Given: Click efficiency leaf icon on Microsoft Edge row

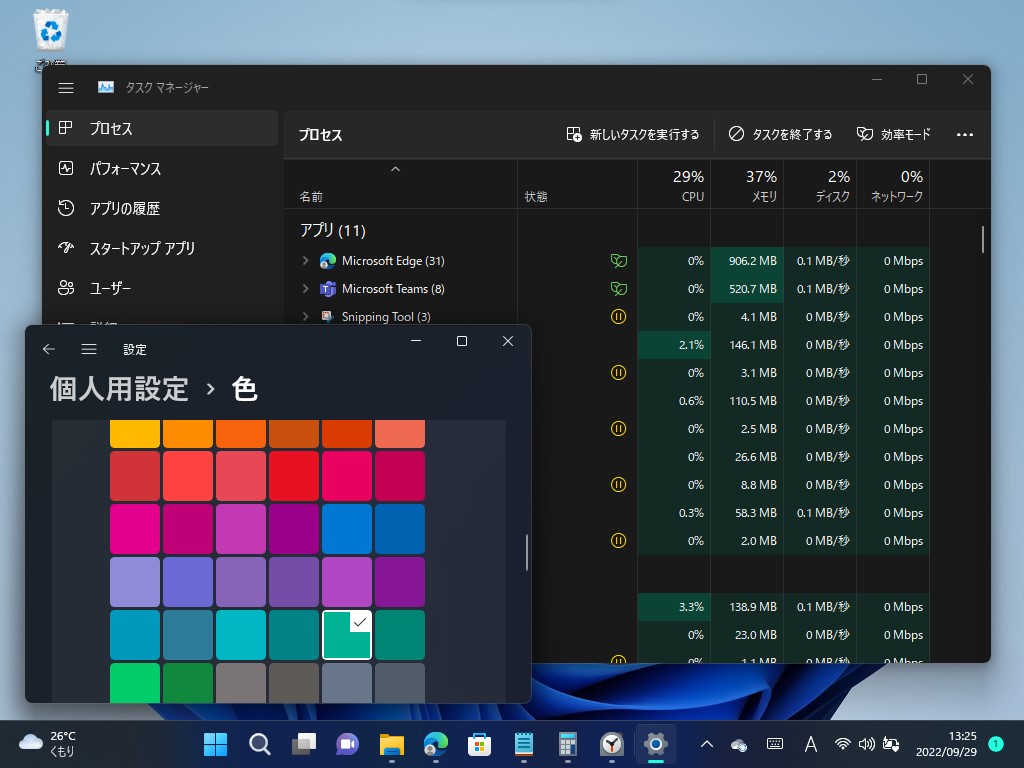Looking at the screenshot, I should point(618,261).
